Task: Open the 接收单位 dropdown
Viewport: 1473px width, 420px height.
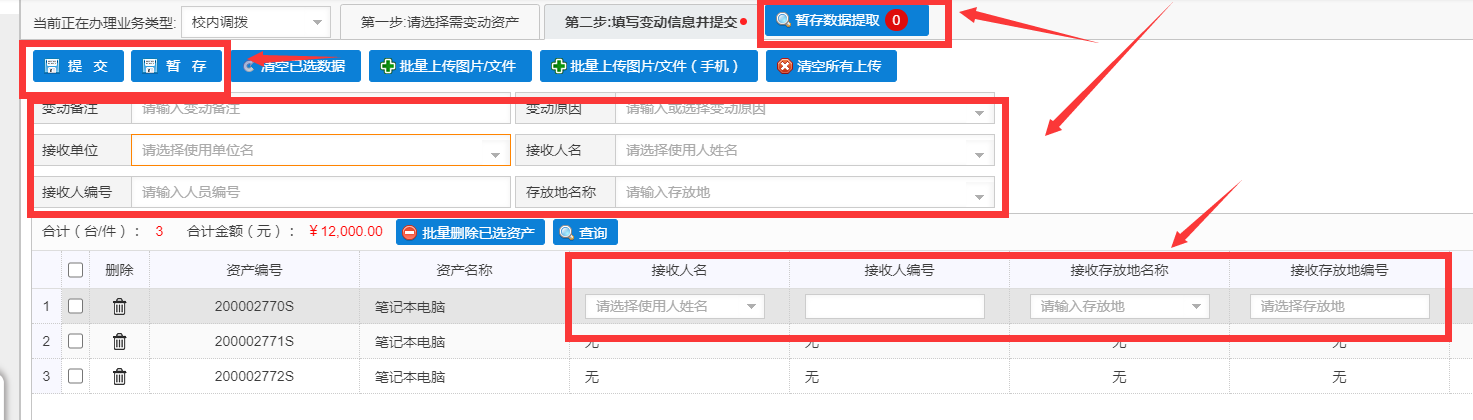Action: tap(320, 150)
